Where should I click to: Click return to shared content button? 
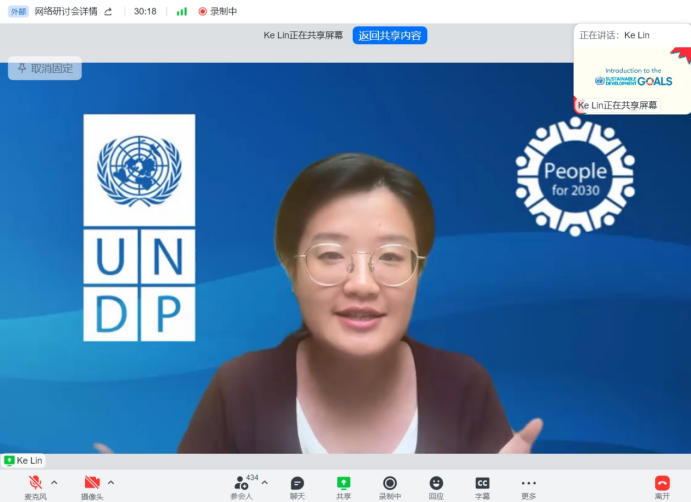coord(390,36)
